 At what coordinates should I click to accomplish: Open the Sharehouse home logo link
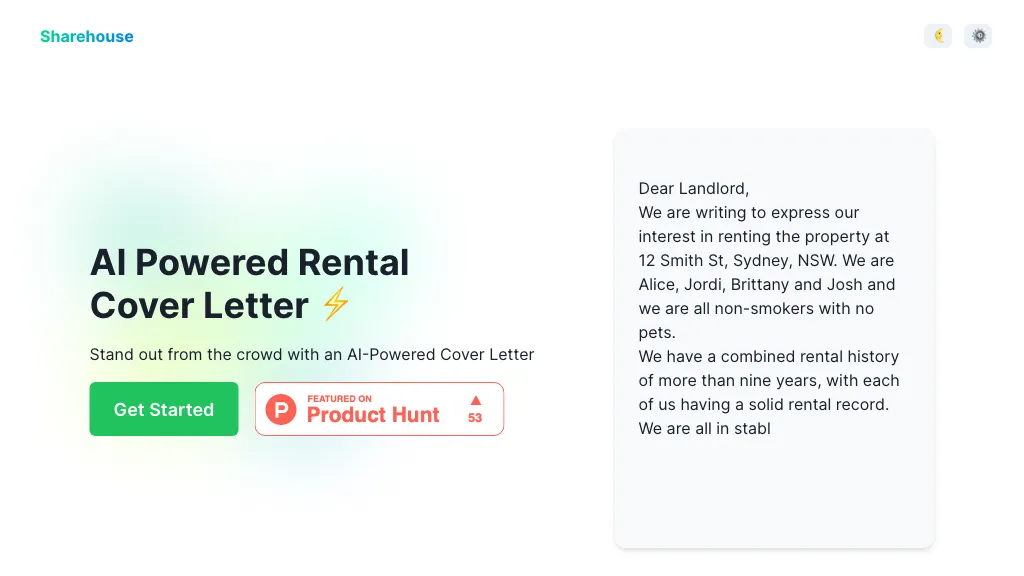87,37
